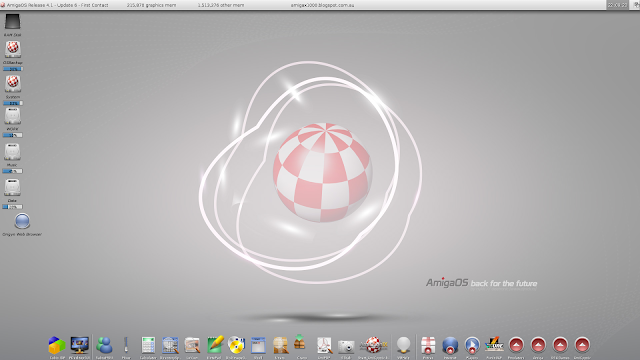Screen dimensions: 640x360
Task: Launch Cubic IDE colored cubes dock icon
Action: pos(57,345)
